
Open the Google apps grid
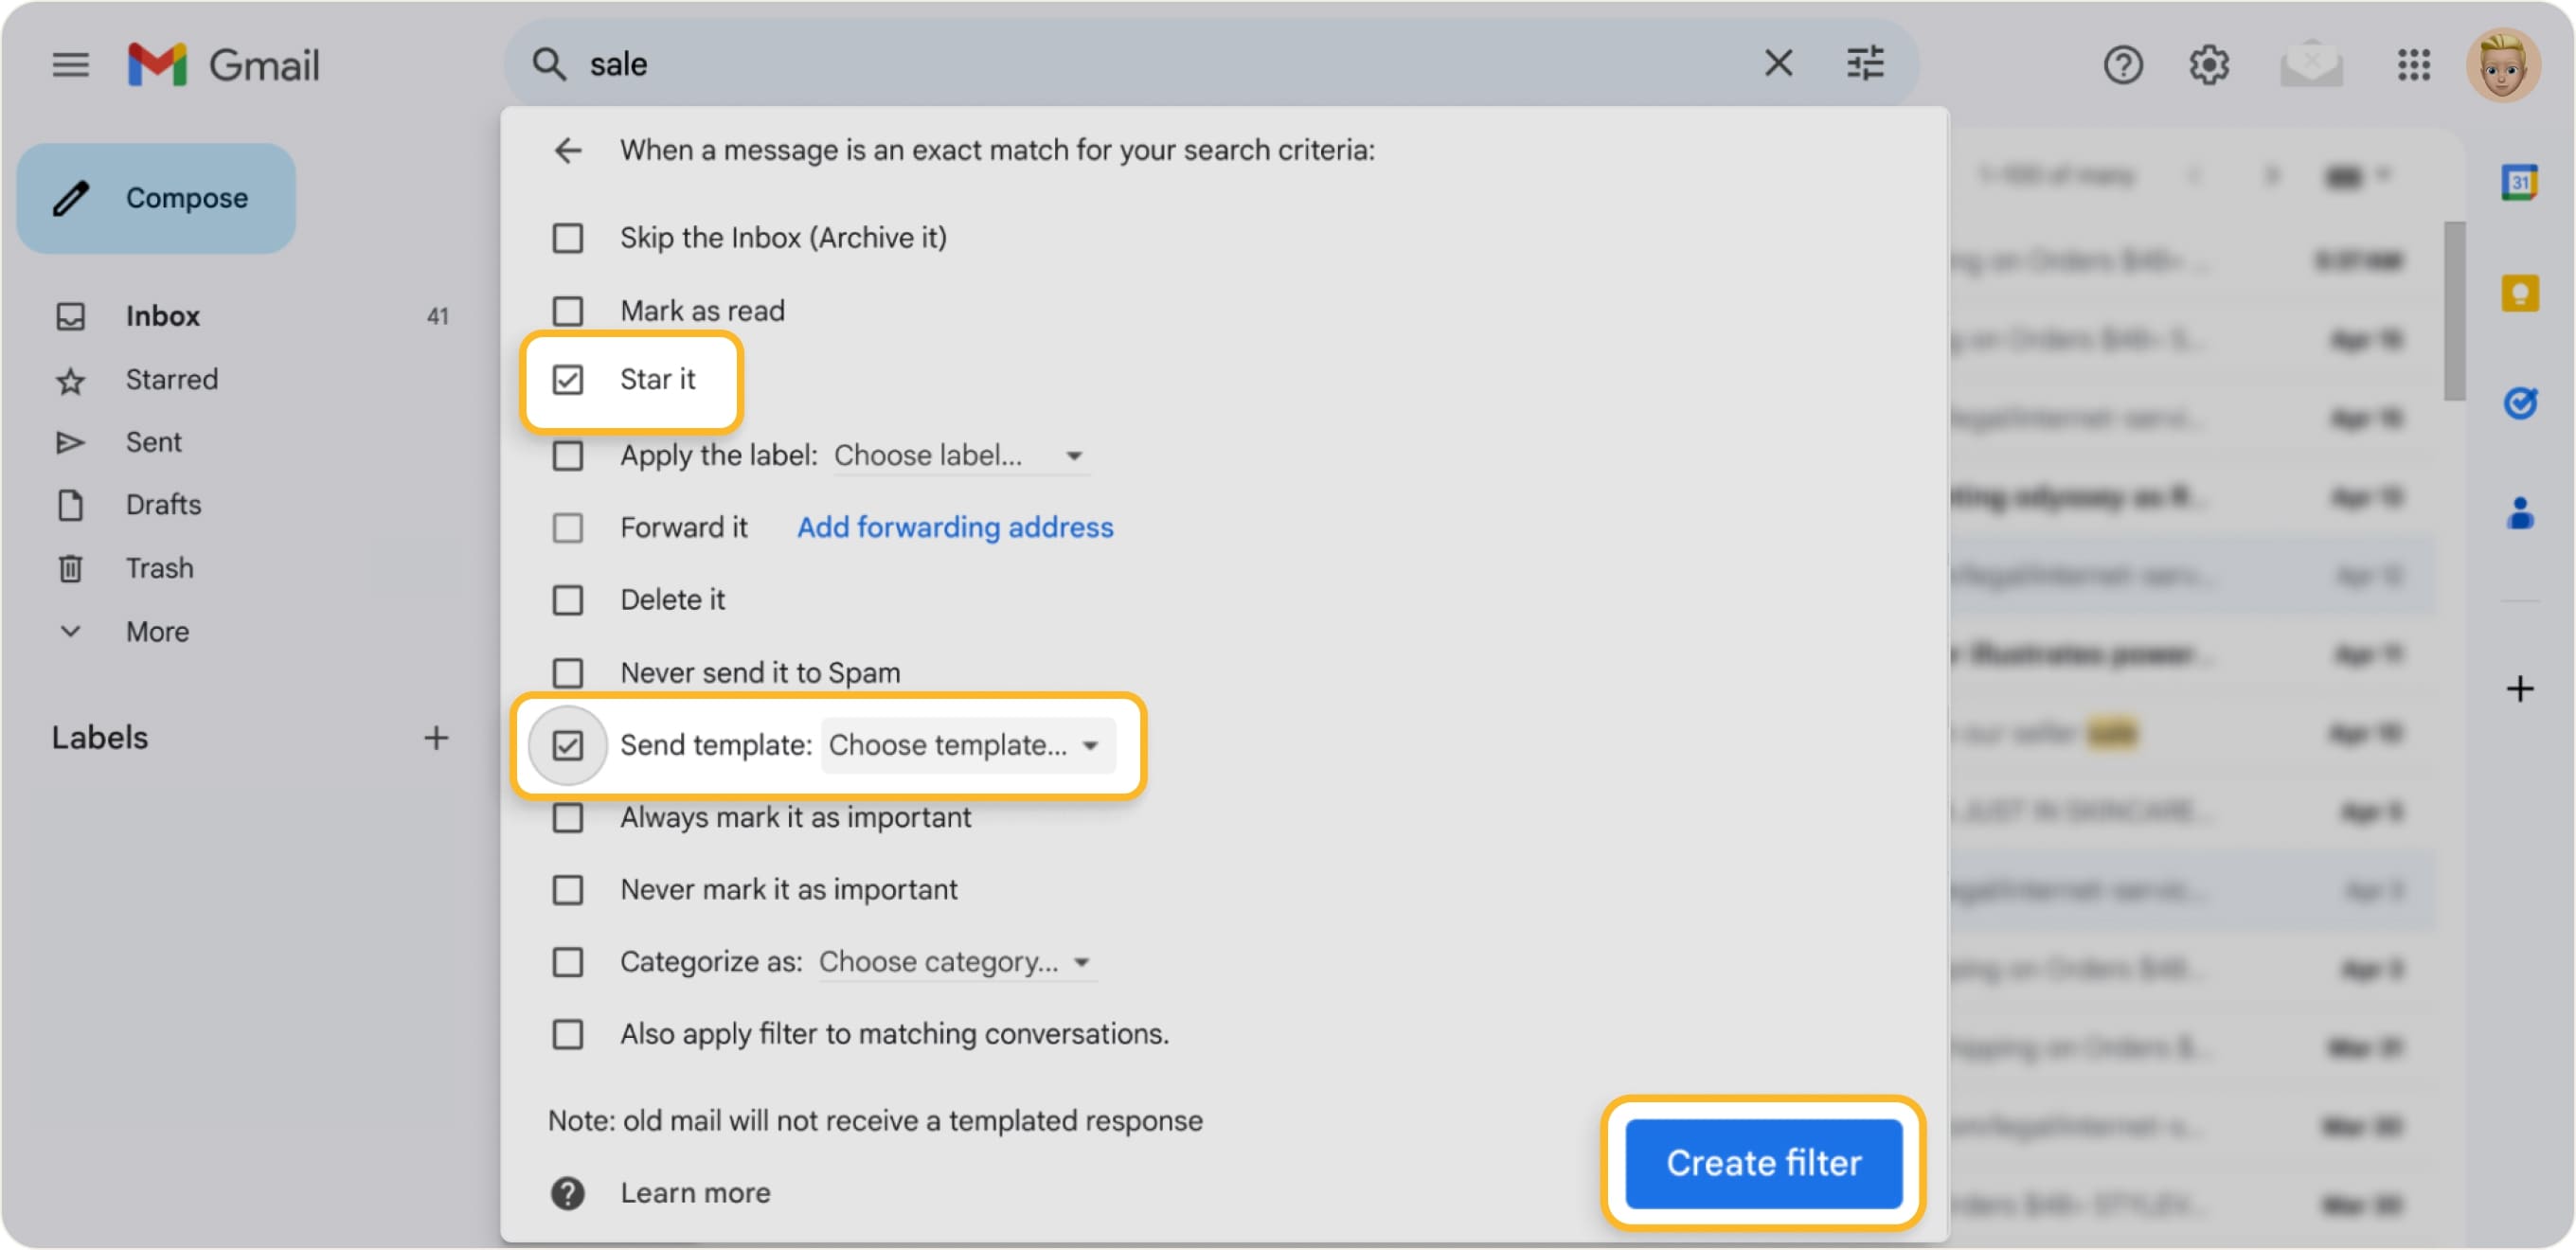pos(2413,64)
